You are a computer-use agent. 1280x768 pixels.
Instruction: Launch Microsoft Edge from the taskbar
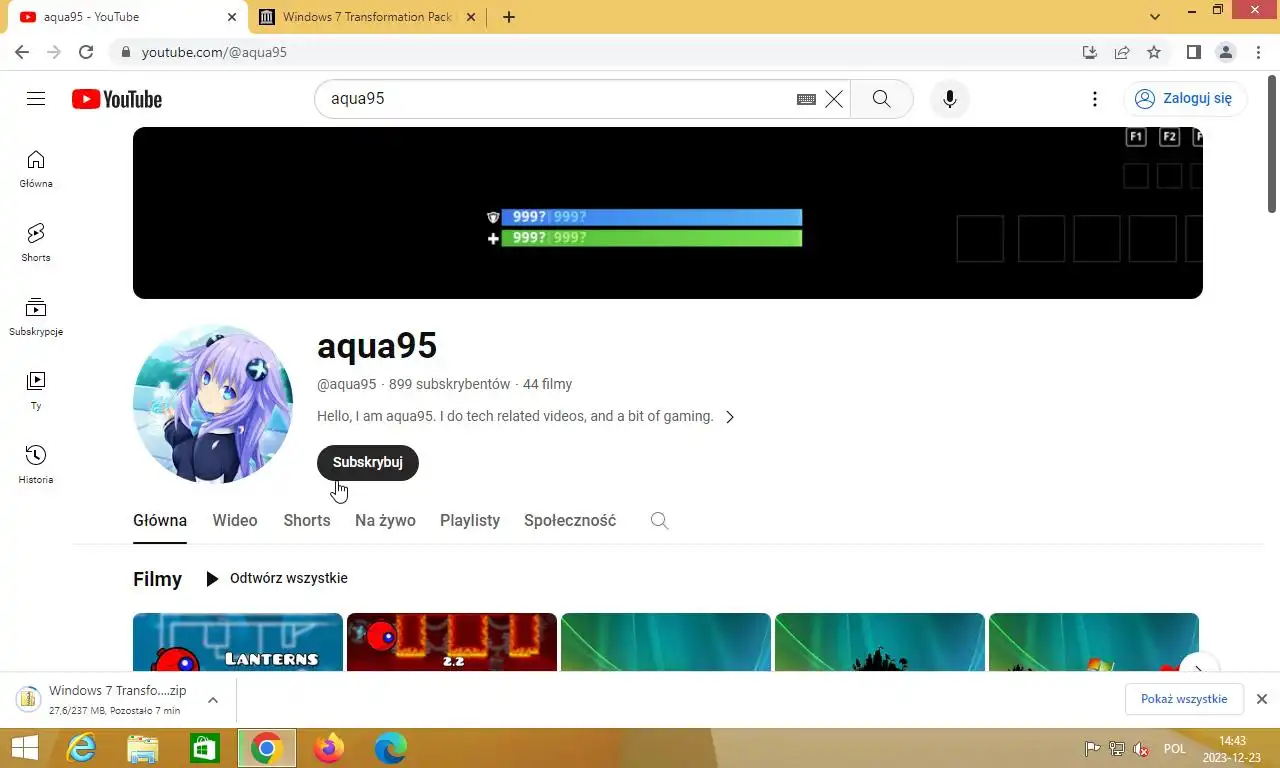pos(390,748)
